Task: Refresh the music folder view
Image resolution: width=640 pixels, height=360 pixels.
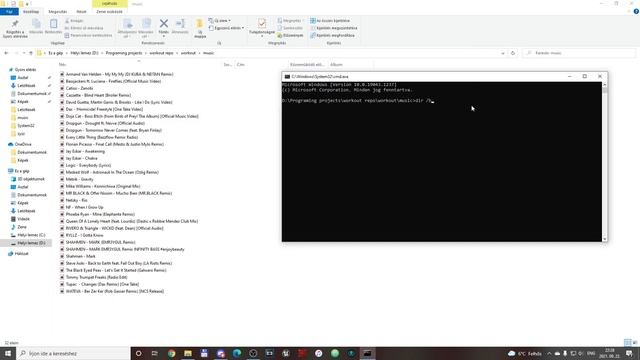Action: [x=513, y=53]
